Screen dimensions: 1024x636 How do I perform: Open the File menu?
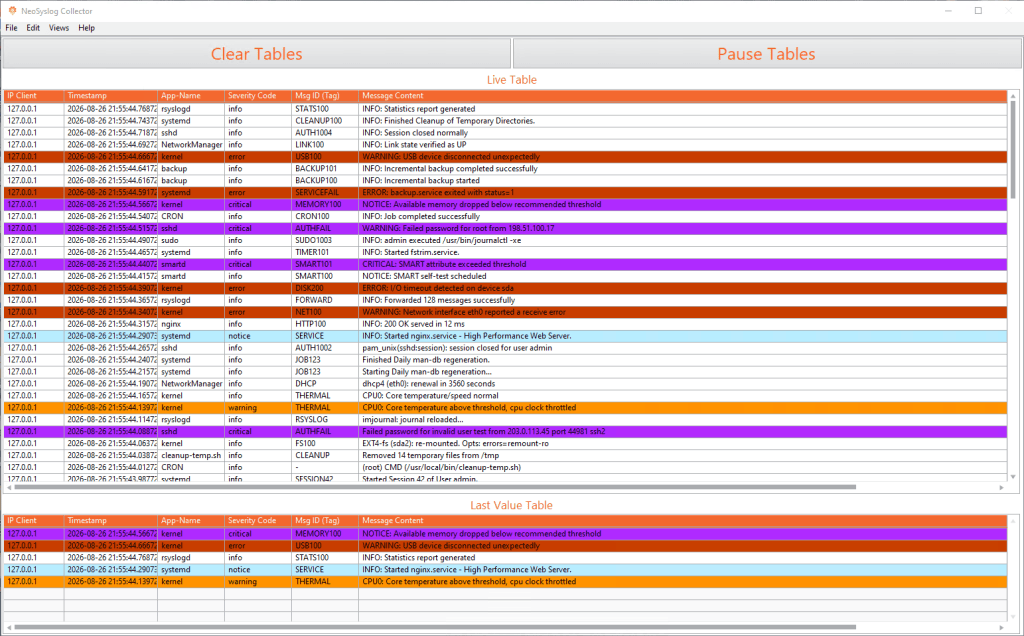pyautogui.click(x=12, y=28)
